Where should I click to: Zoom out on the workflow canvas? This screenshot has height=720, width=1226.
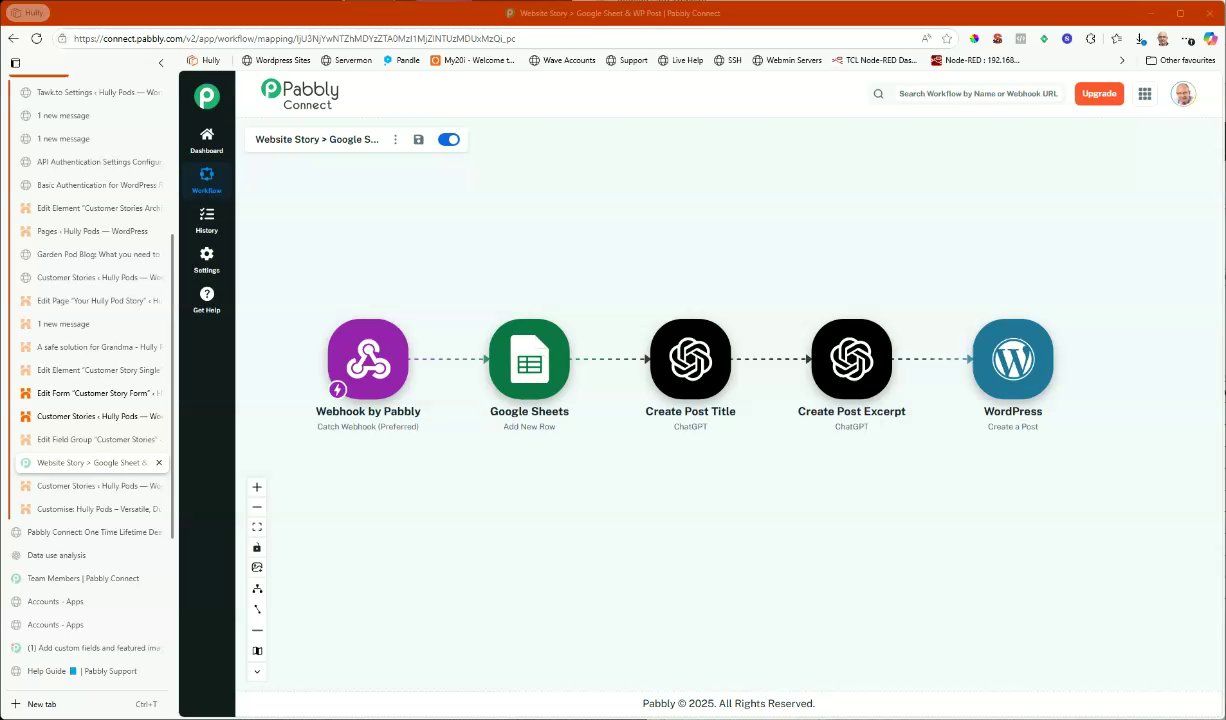pos(257,507)
